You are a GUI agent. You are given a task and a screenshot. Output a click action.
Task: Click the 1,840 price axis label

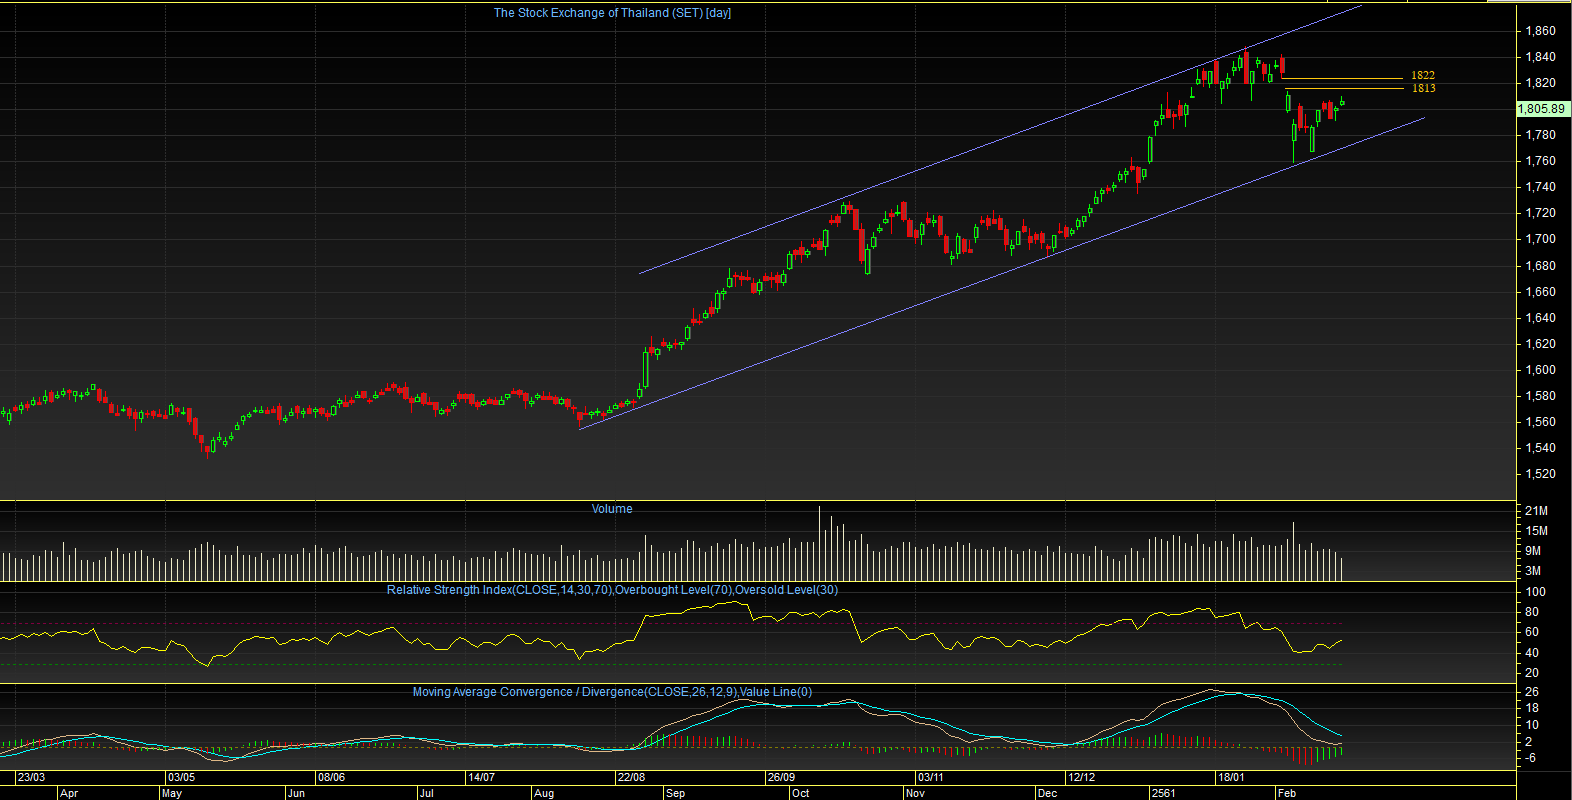point(1540,57)
